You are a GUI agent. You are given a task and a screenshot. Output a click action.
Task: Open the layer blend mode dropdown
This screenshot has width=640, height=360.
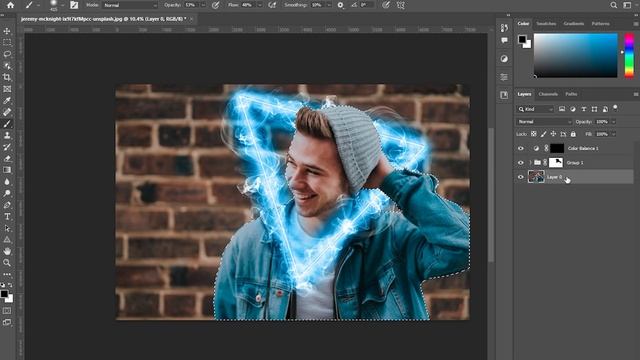point(544,122)
